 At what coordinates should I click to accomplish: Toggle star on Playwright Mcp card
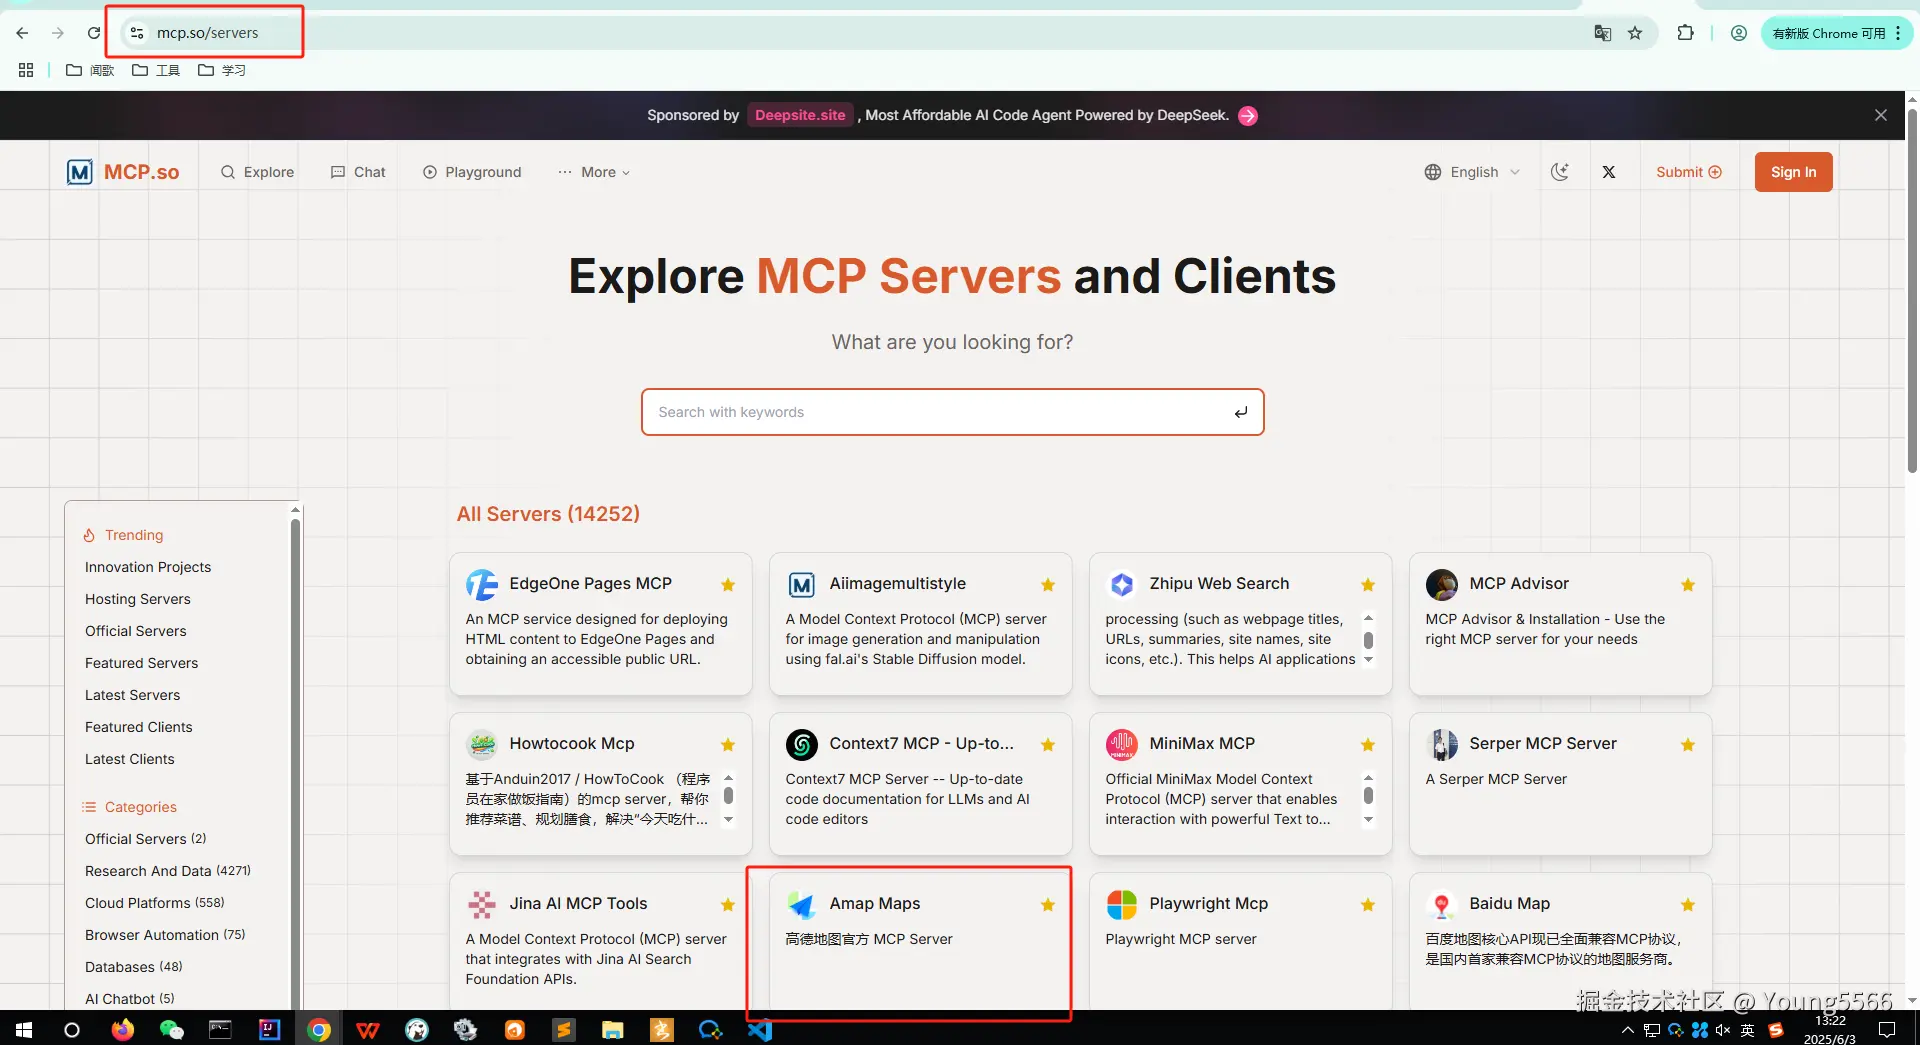tap(1368, 905)
